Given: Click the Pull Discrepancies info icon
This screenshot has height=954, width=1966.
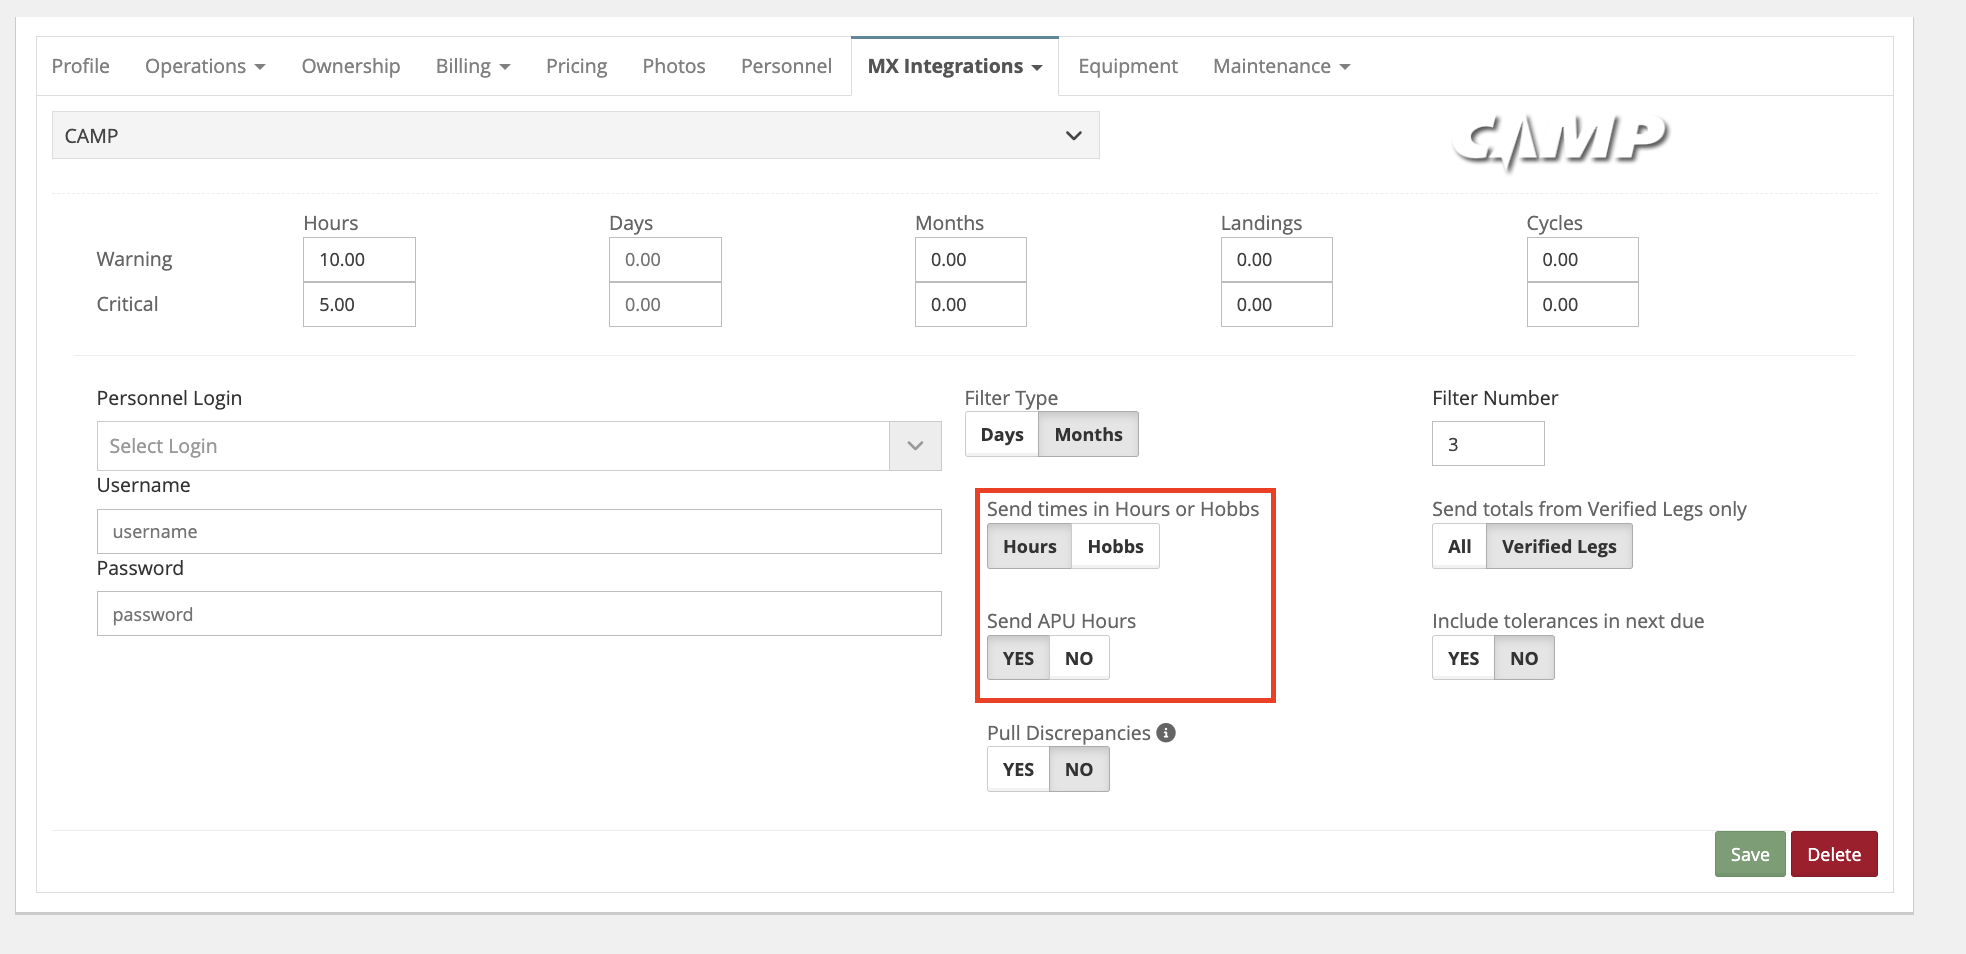Looking at the screenshot, I should coord(1165,733).
